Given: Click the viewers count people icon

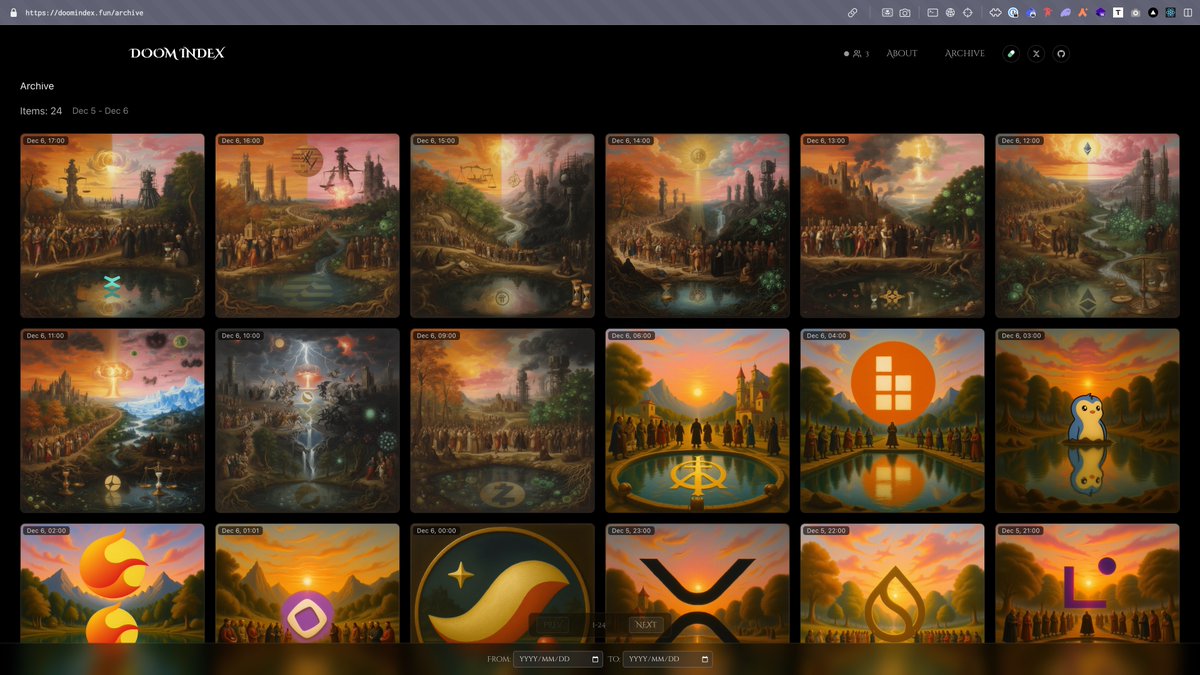Looking at the screenshot, I should 857,54.
